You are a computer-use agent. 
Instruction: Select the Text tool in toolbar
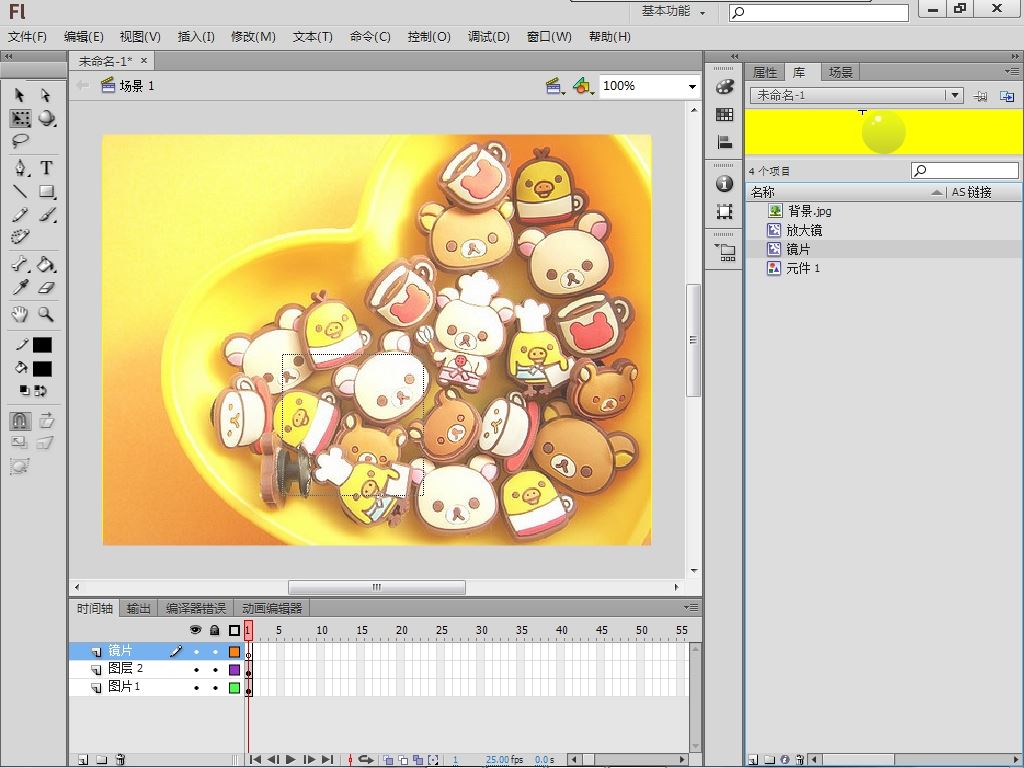pos(46,167)
